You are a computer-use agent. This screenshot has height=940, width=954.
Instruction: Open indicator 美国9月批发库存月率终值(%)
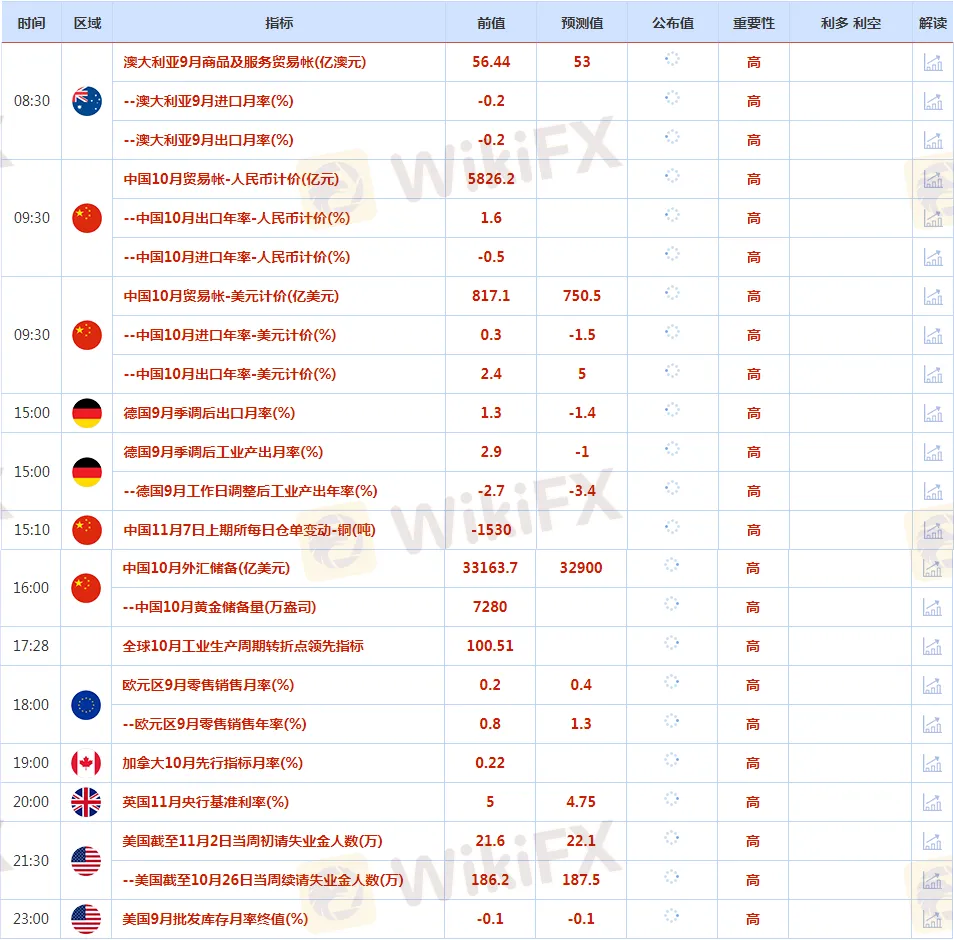pos(215,919)
